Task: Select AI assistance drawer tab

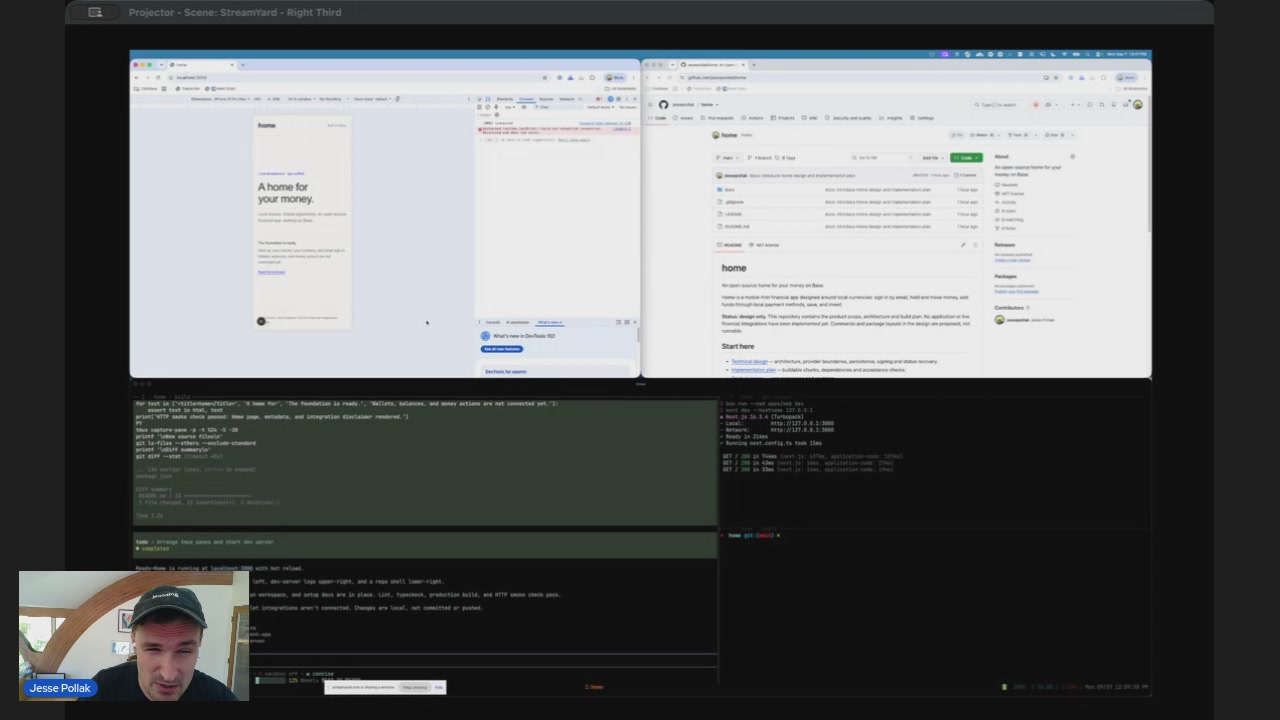Action: tap(517, 322)
